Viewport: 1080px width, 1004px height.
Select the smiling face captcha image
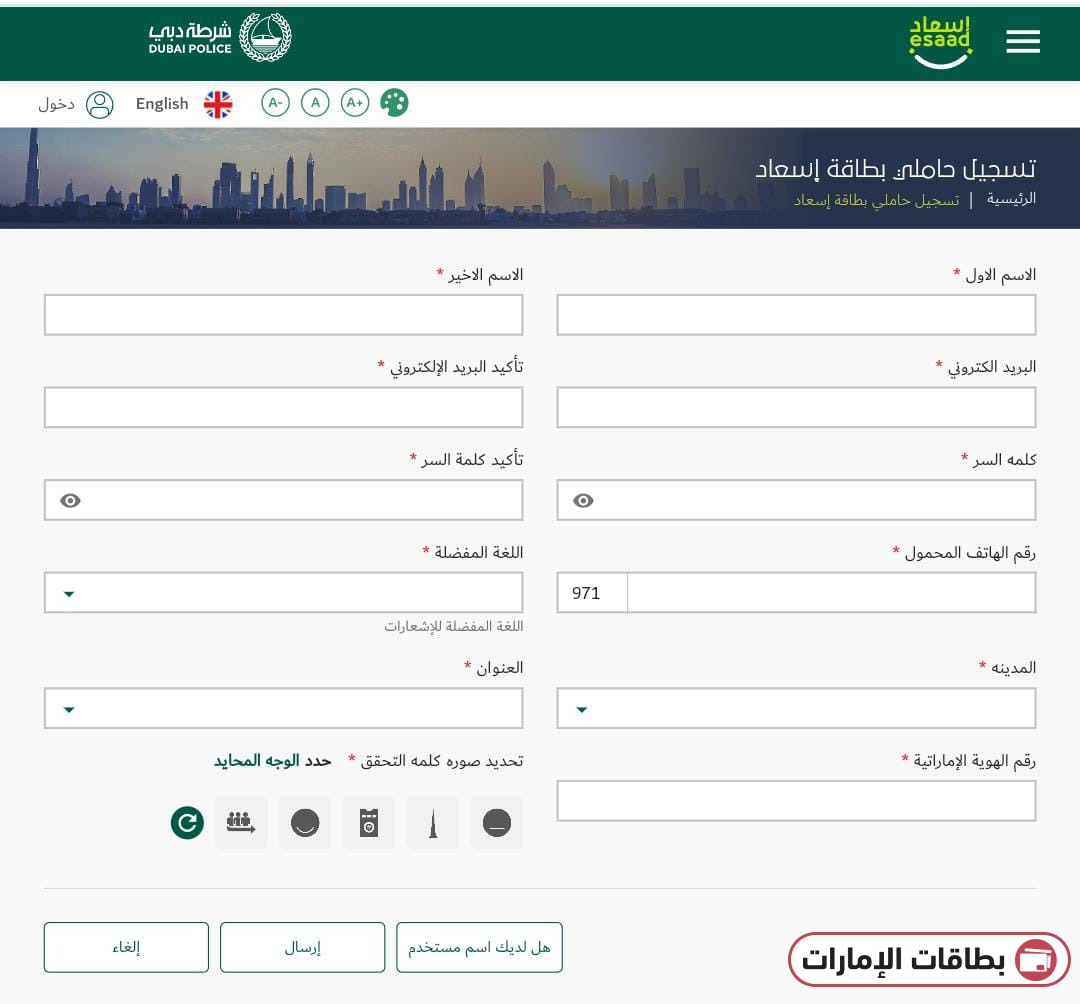click(x=305, y=823)
